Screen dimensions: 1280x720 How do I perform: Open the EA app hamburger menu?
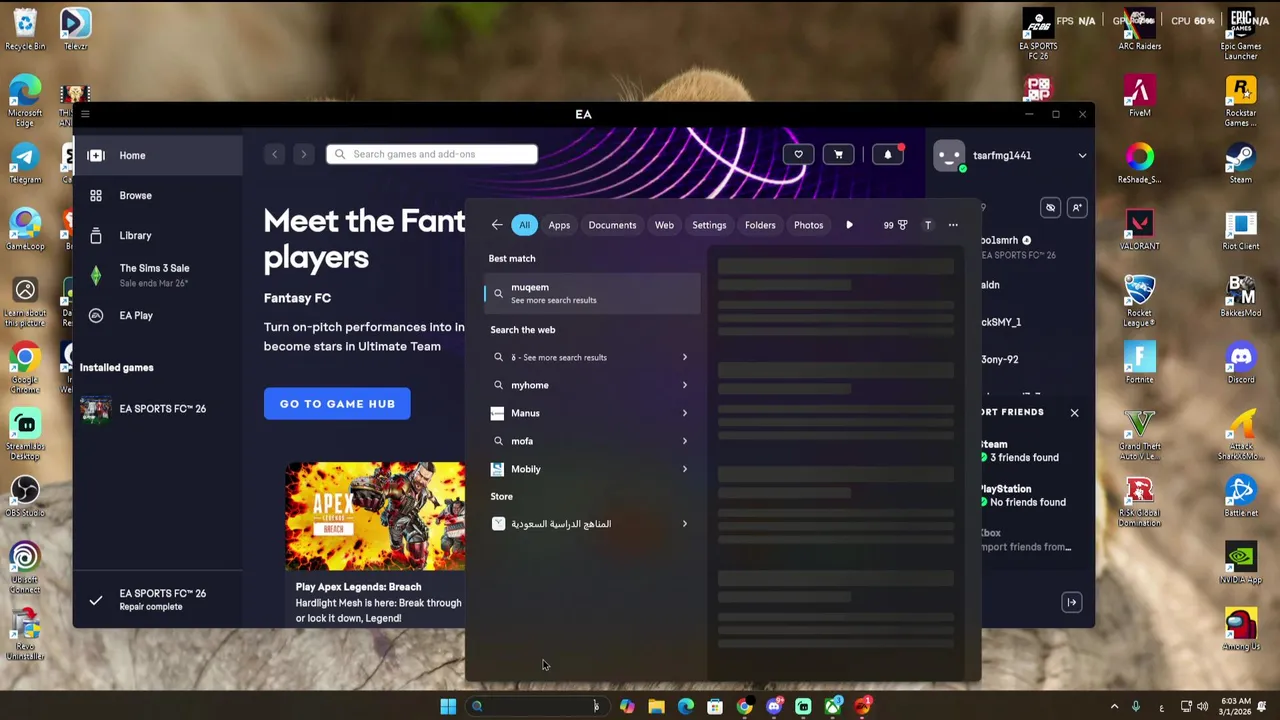click(x=85, y=114)
